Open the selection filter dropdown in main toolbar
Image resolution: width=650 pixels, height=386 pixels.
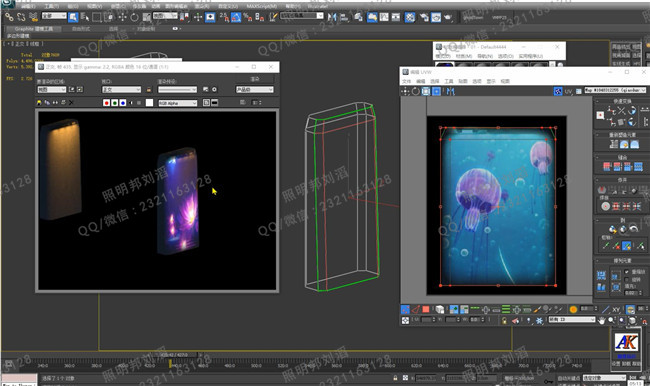[54, 16]
